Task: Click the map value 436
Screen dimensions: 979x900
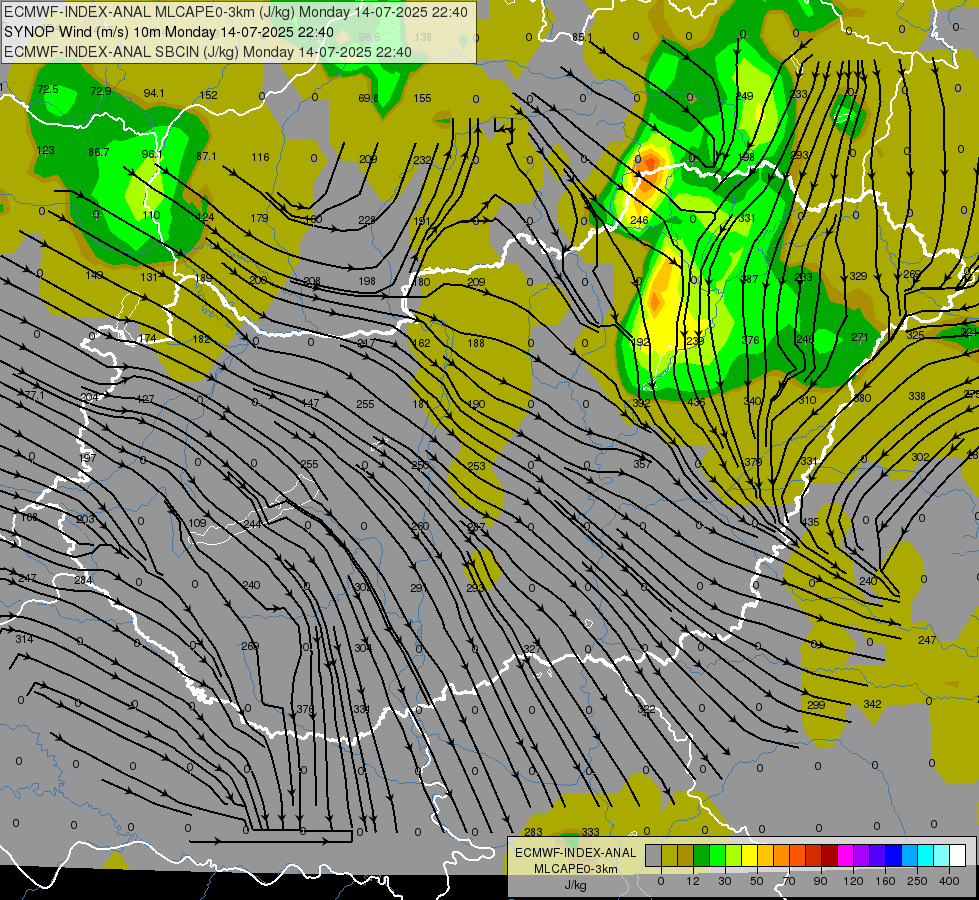Action: pos(696,402)
